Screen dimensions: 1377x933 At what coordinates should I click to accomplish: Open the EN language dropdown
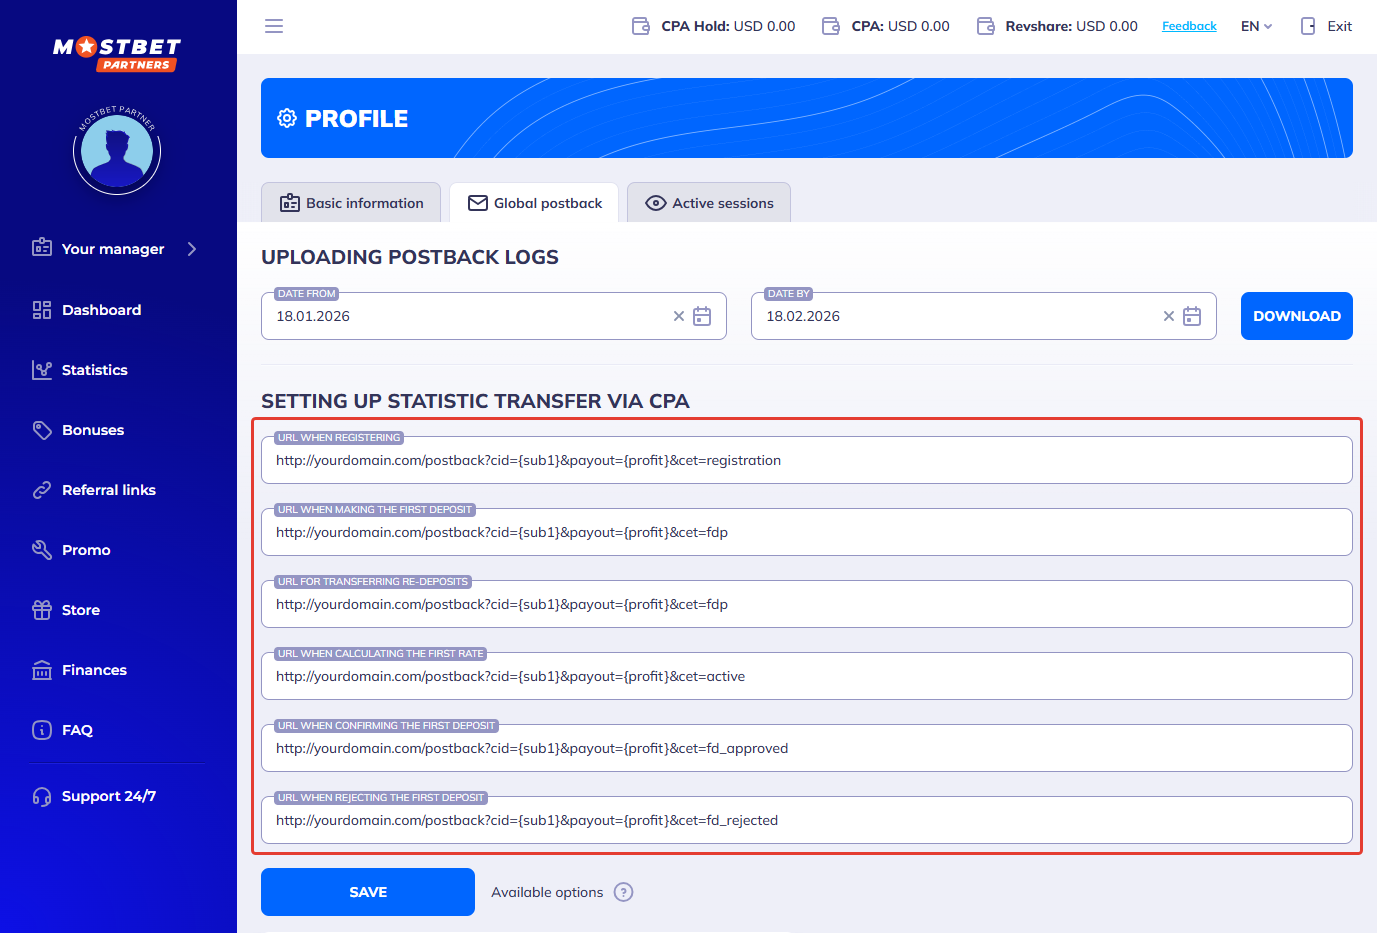click(x=1256, y=26)
